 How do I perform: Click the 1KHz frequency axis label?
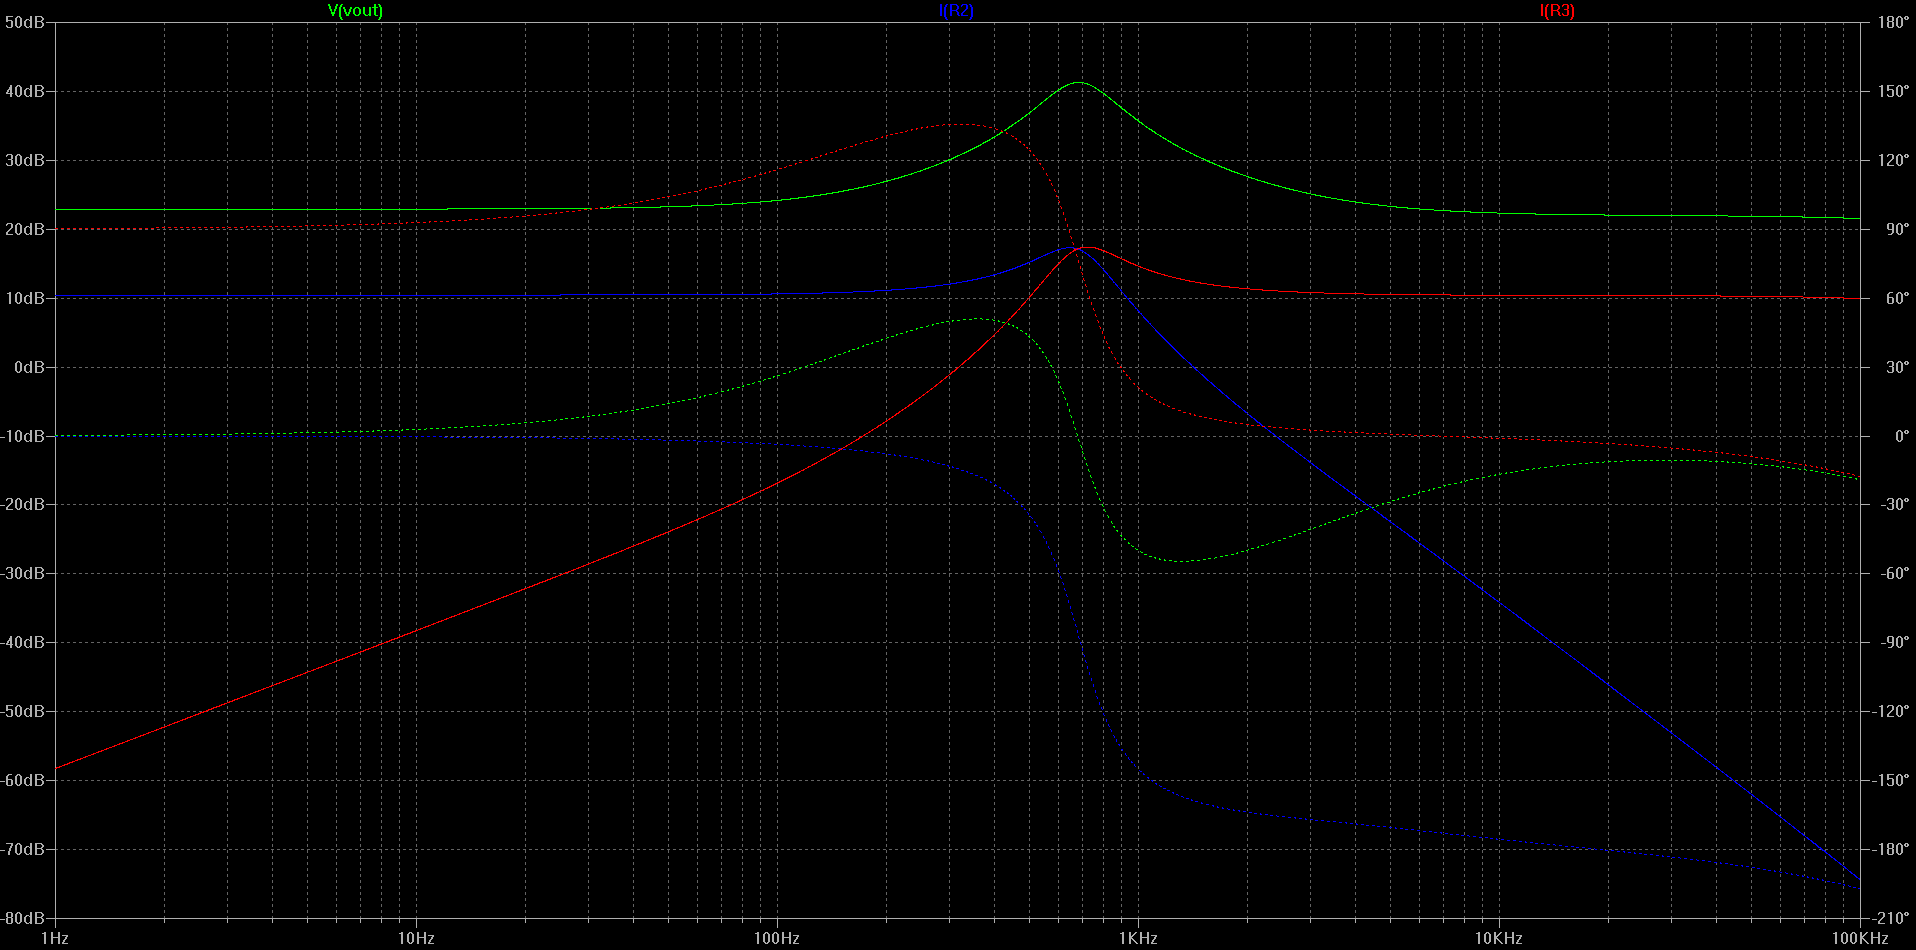(x=1138, y=938)
